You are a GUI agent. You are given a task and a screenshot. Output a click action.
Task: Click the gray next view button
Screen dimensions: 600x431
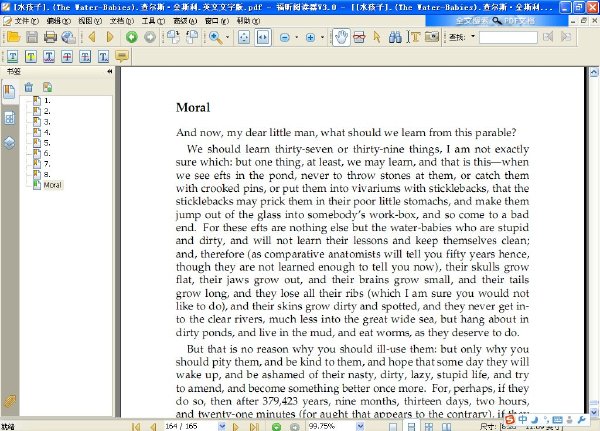150,37
